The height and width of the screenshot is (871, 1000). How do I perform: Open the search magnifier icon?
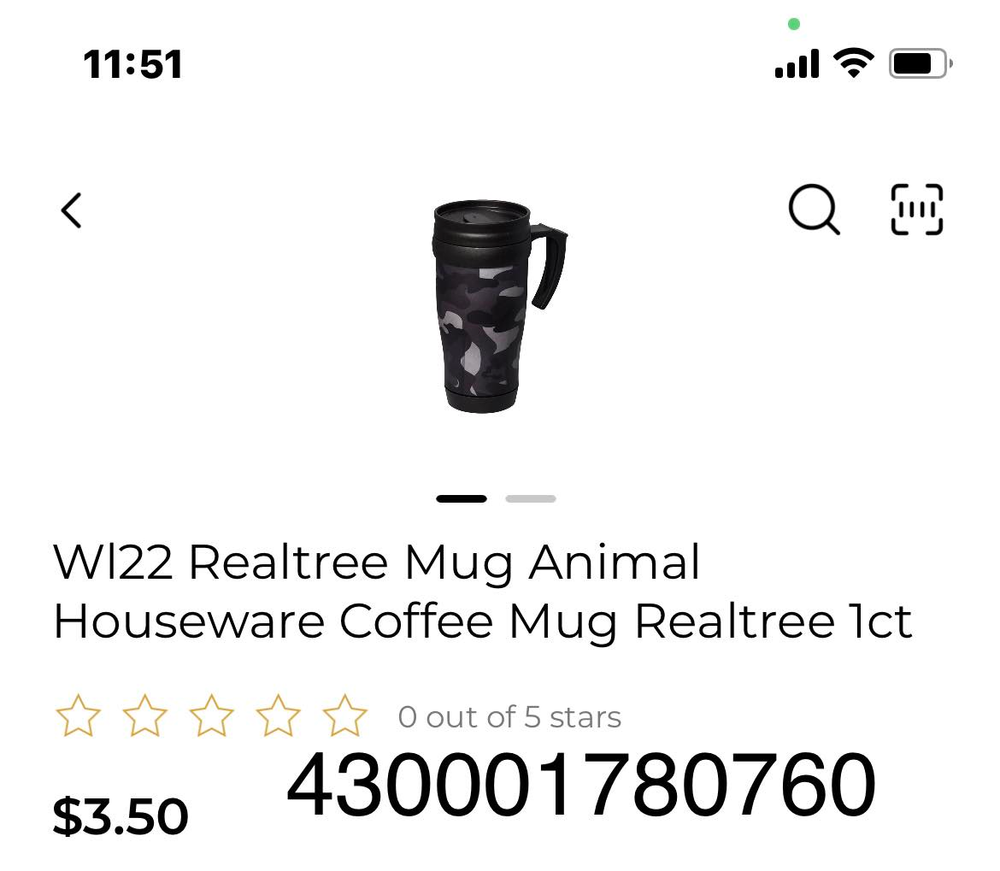[814, 210]
